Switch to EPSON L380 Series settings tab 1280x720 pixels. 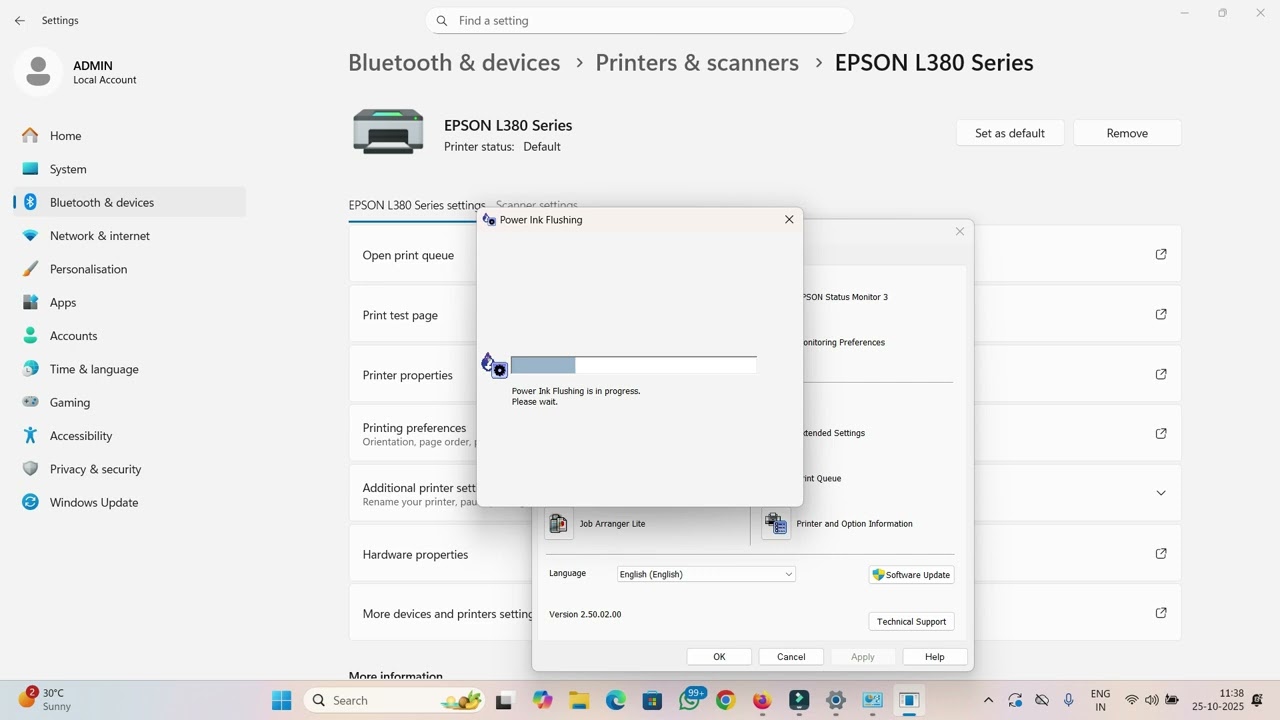point(417,205)
